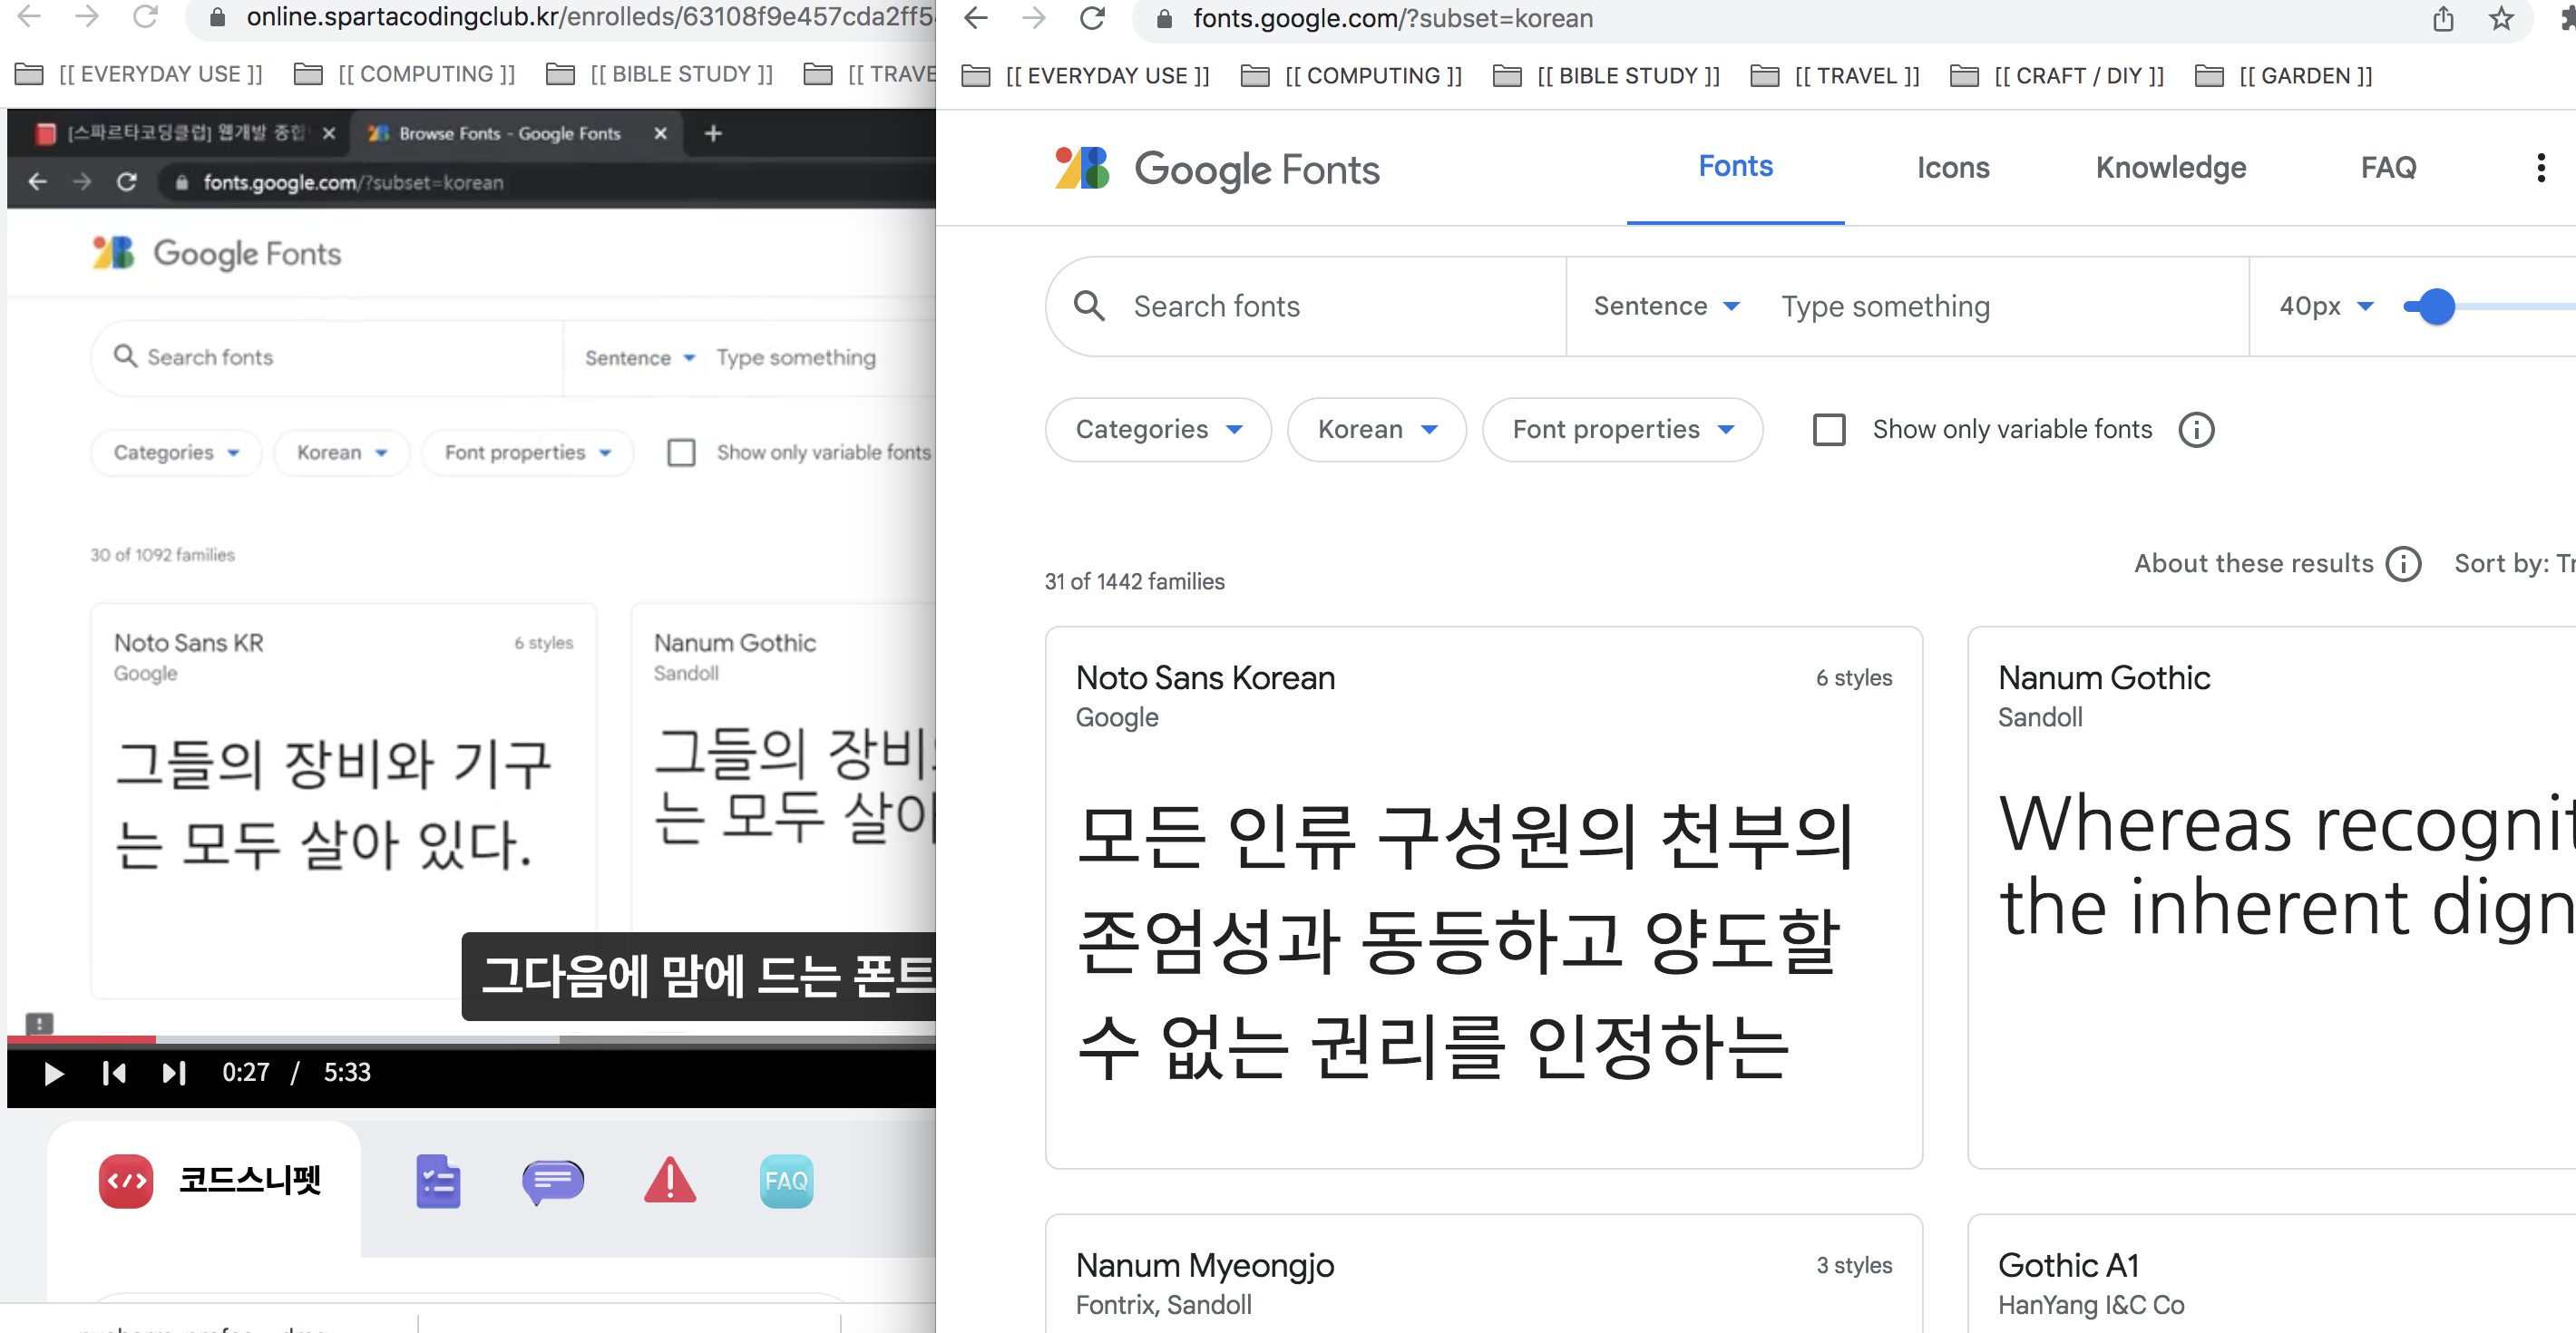
Task: Open CRAFT / DIY bookmark folder
Action: coord(2058,76)
